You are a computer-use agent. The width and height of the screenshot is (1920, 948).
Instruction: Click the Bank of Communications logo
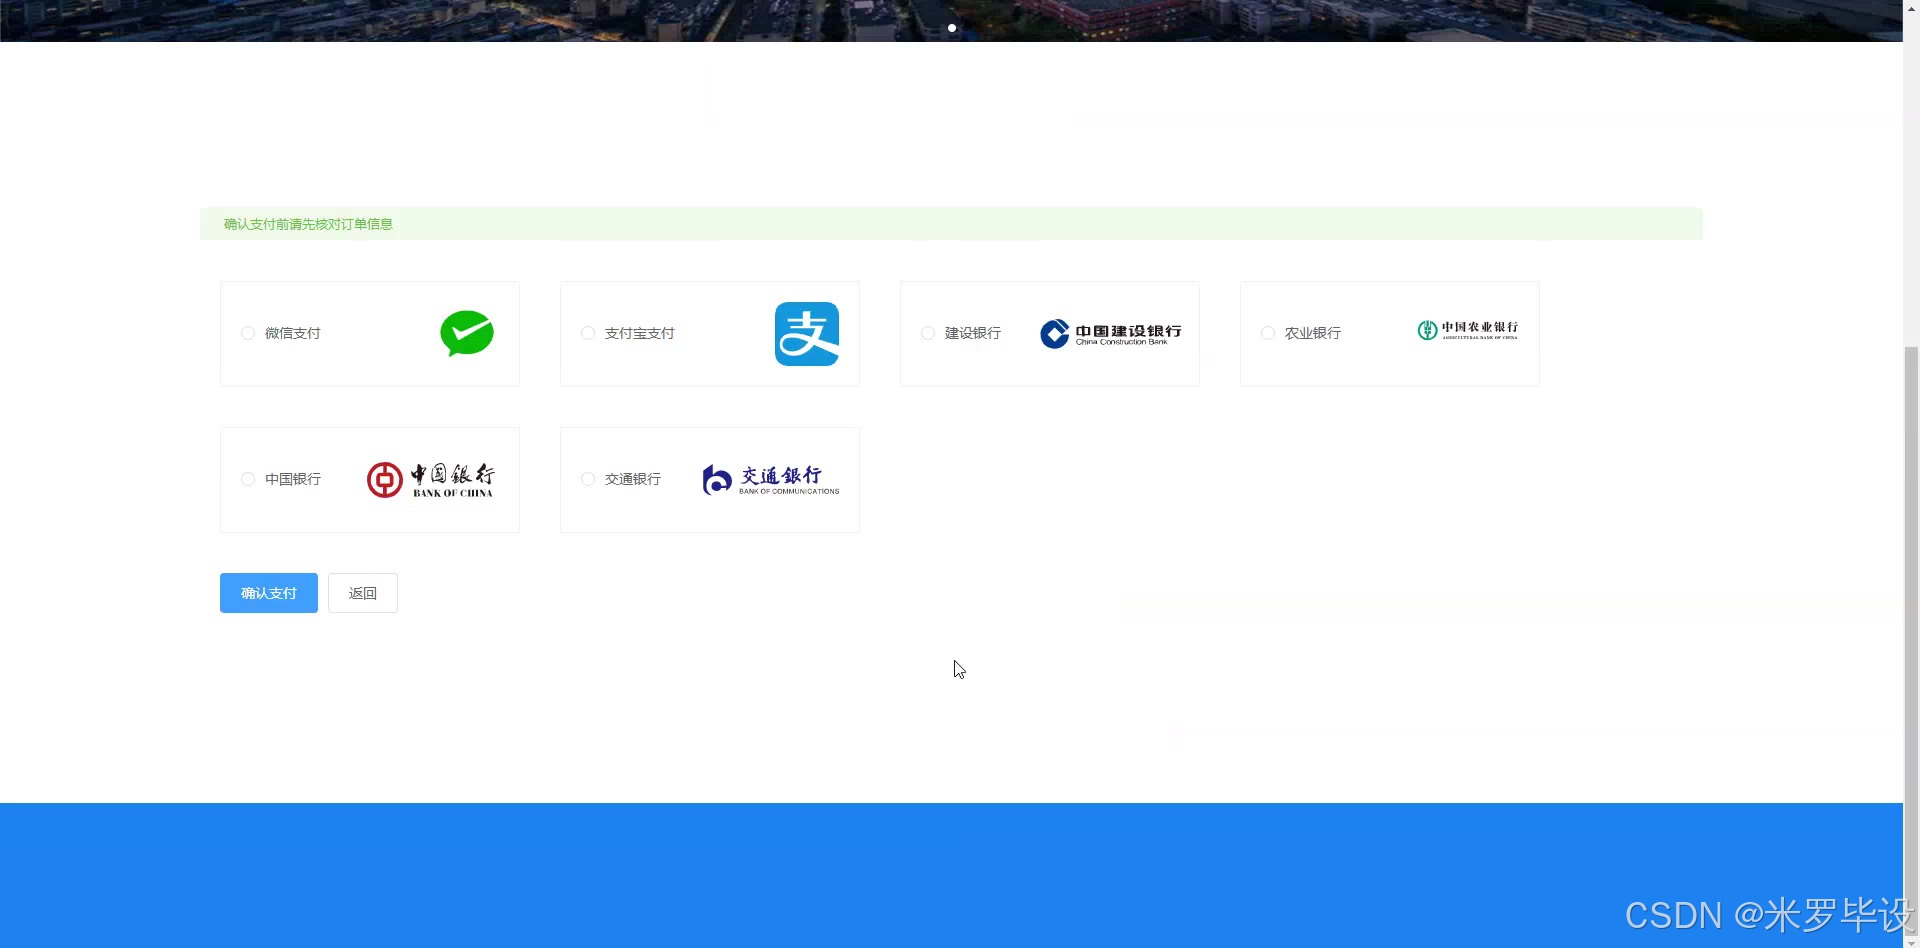(771, 480)
